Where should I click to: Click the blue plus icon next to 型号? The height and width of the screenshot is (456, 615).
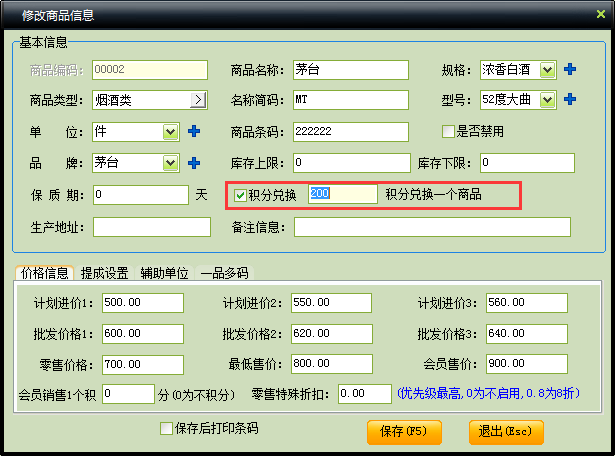(570, 99)
